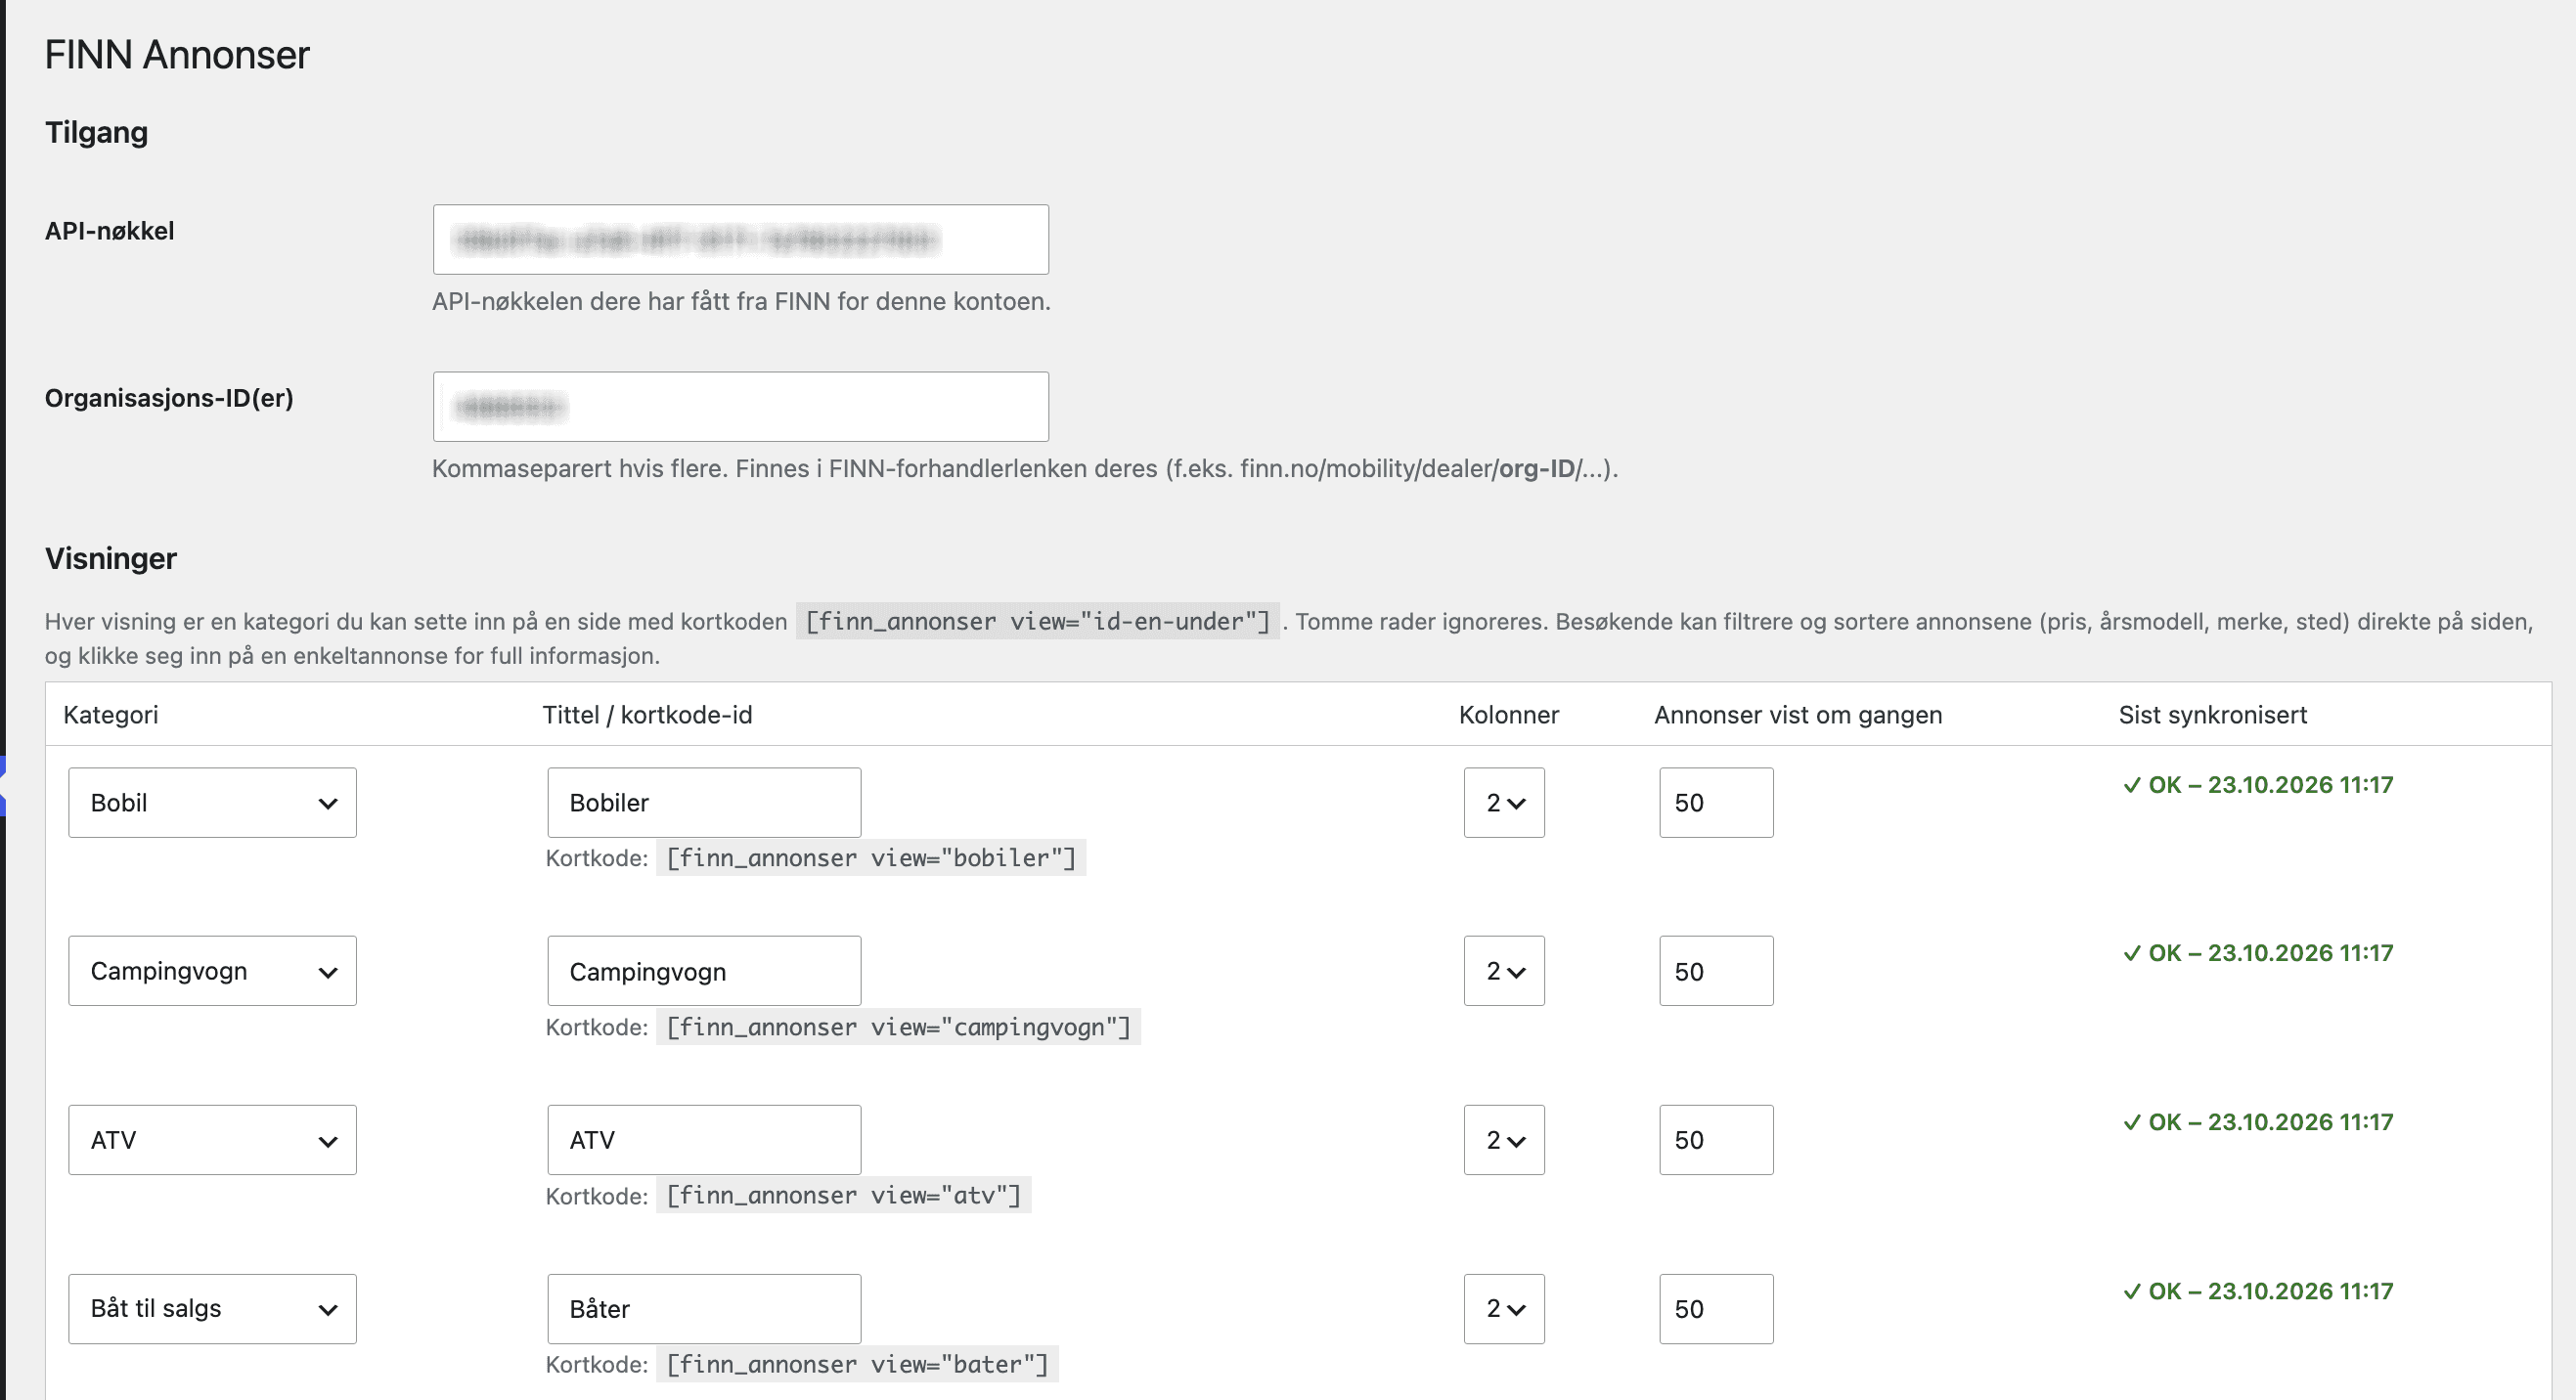Open the Bobil category dropdown
This screenshot has height=1400, width=2576.
[212, 802]
